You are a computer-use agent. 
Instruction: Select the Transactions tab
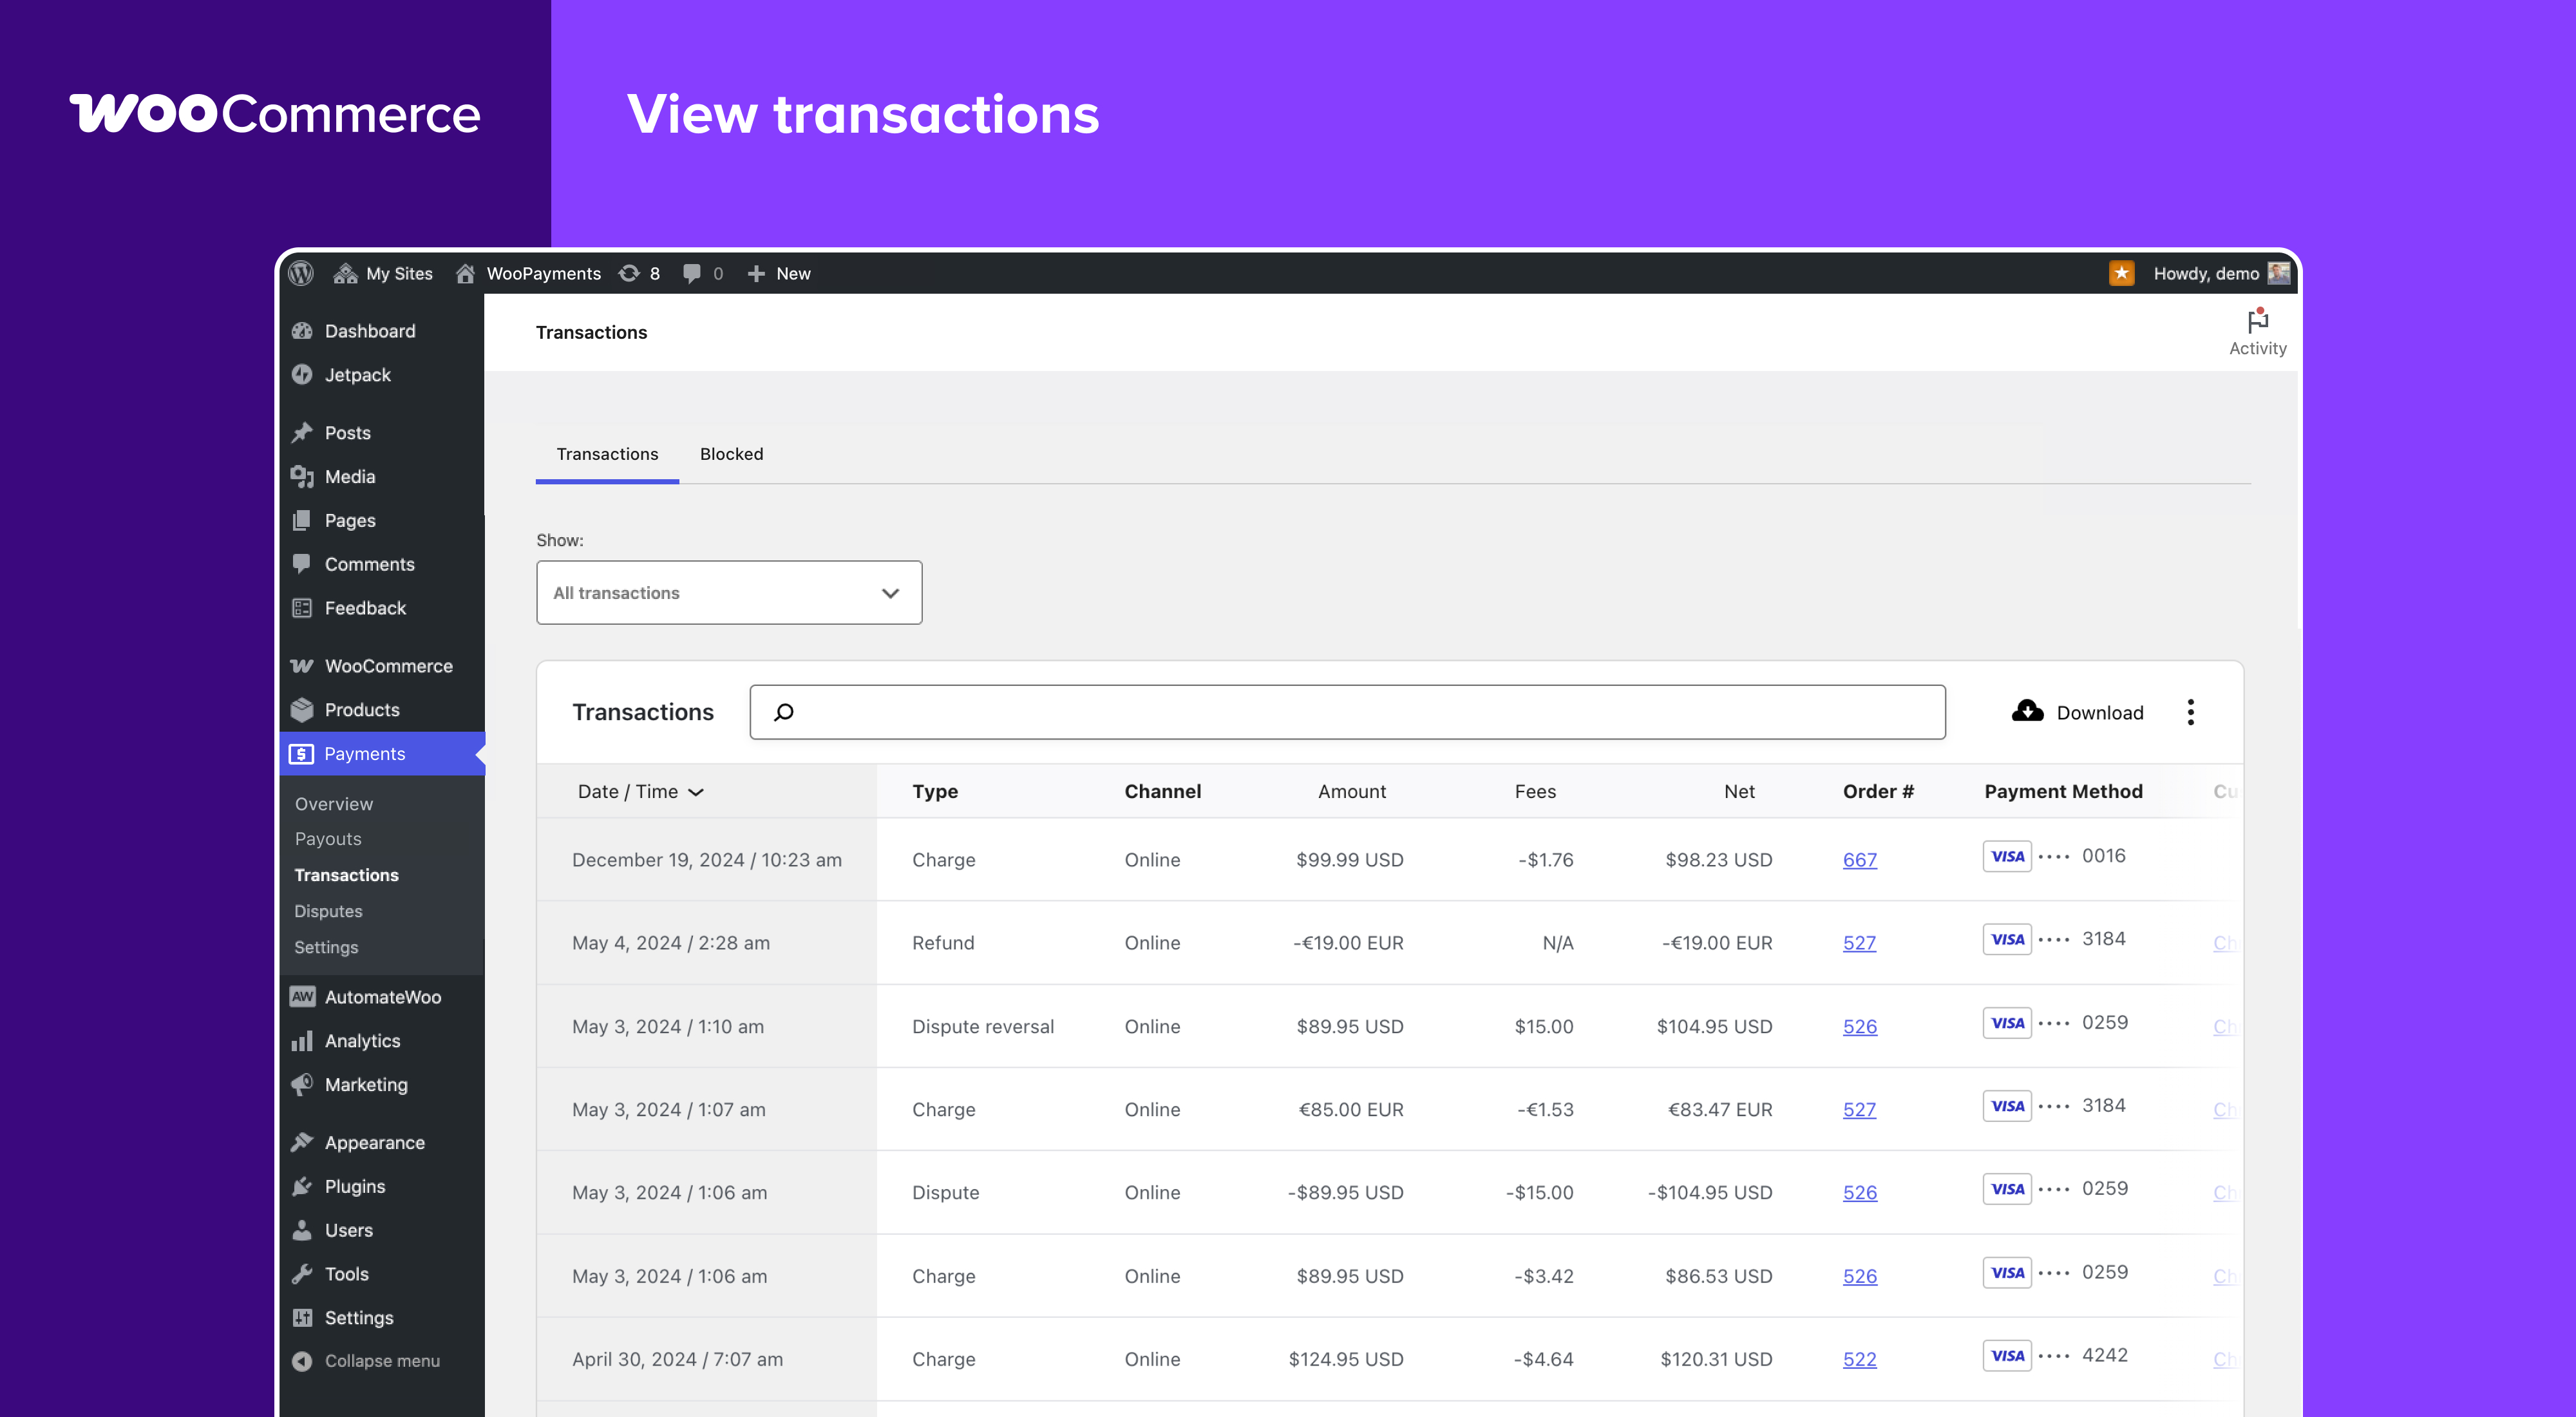point(607,453)
